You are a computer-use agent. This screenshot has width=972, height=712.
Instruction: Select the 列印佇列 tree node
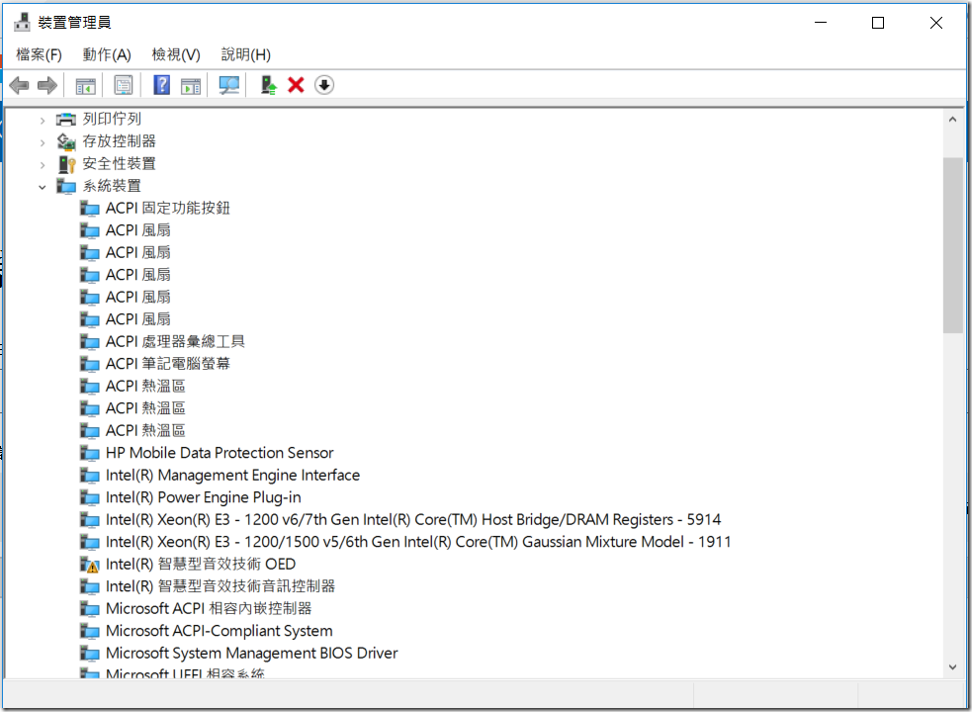(112, 119)
